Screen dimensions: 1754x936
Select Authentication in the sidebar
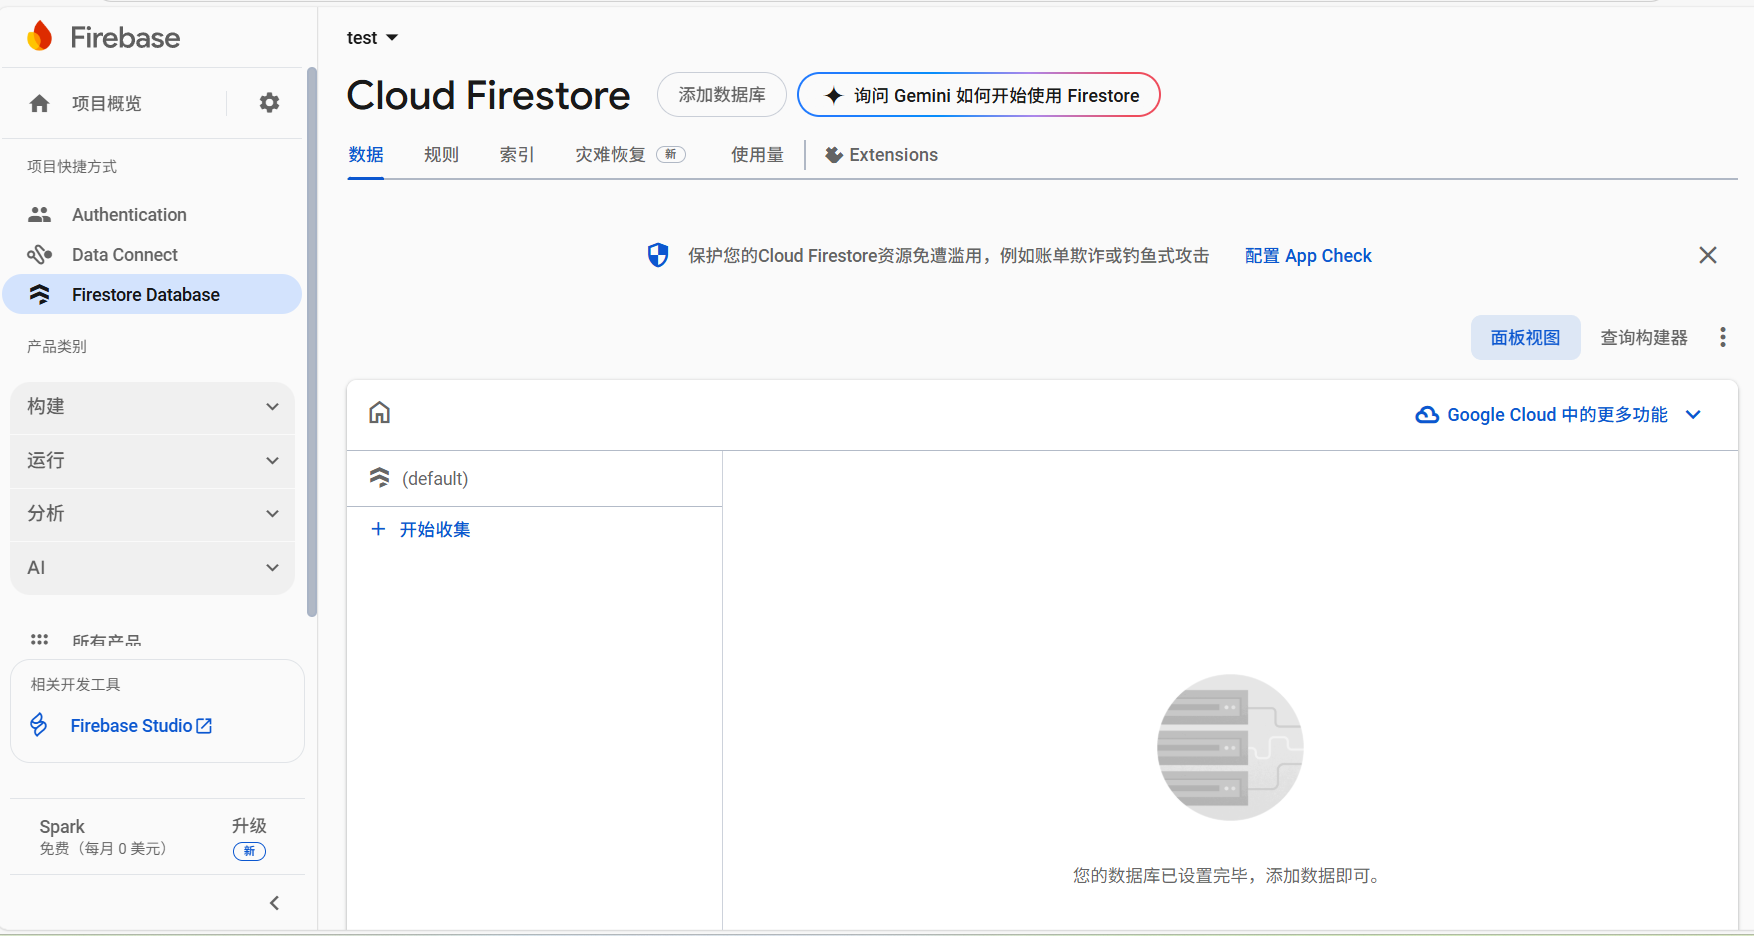(128, 214)
